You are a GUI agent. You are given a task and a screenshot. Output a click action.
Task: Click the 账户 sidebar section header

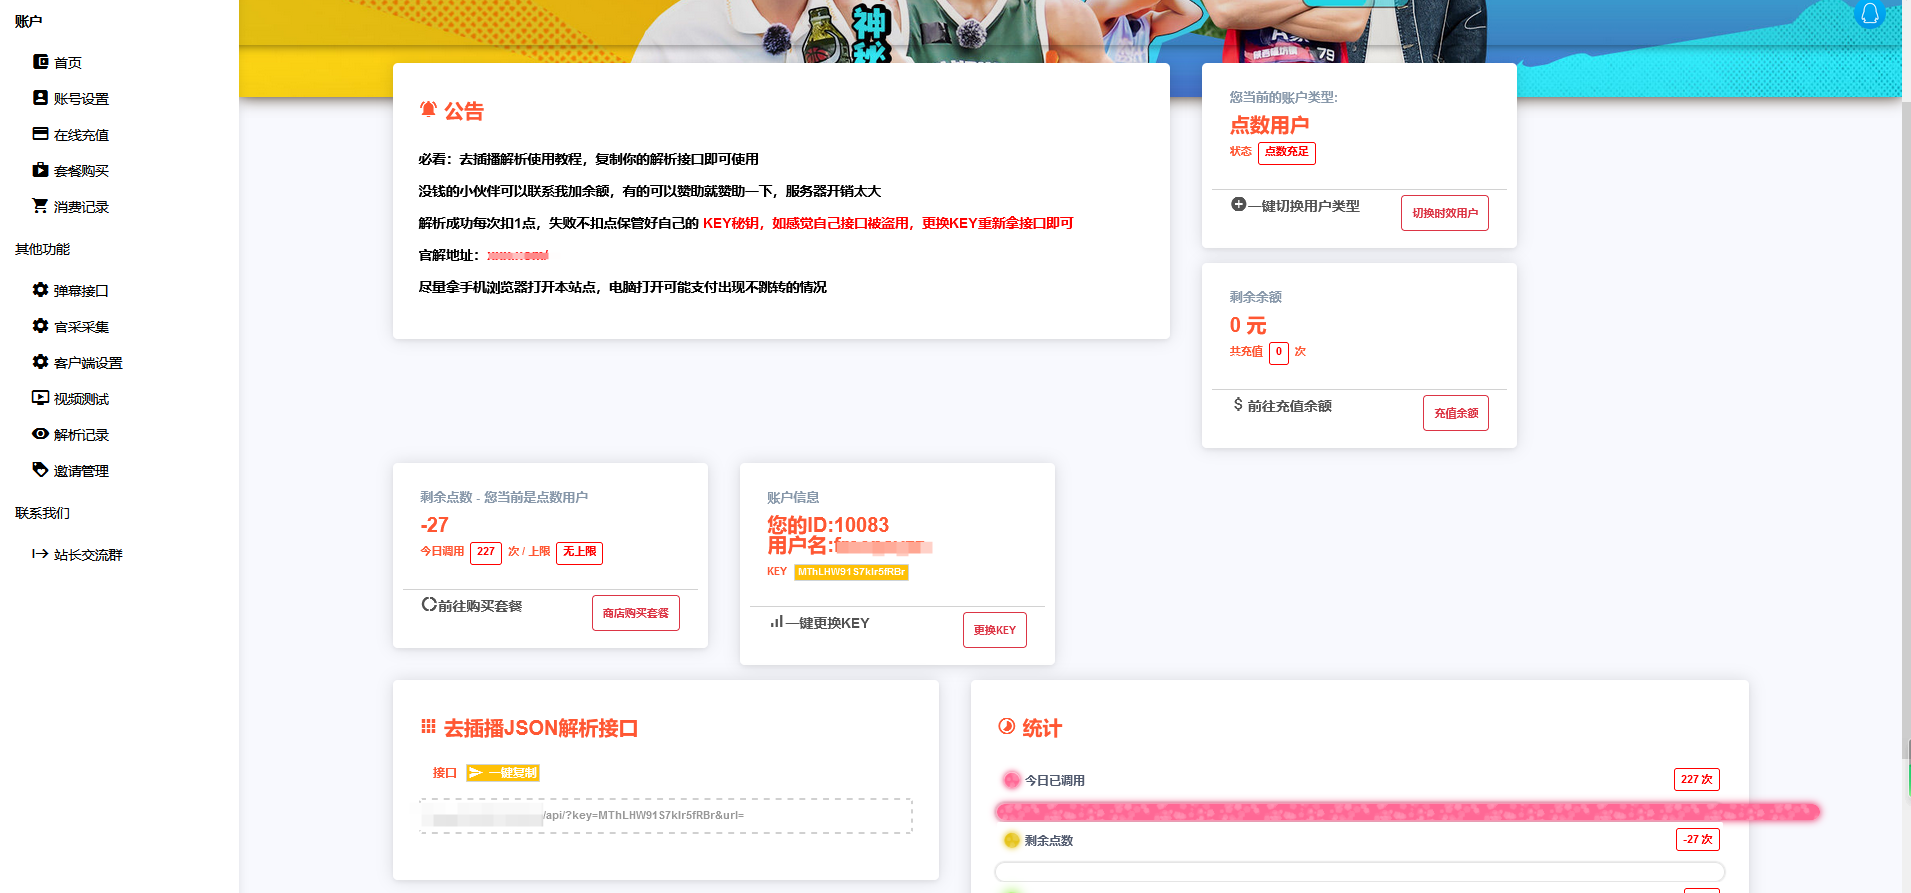point(28,21)
